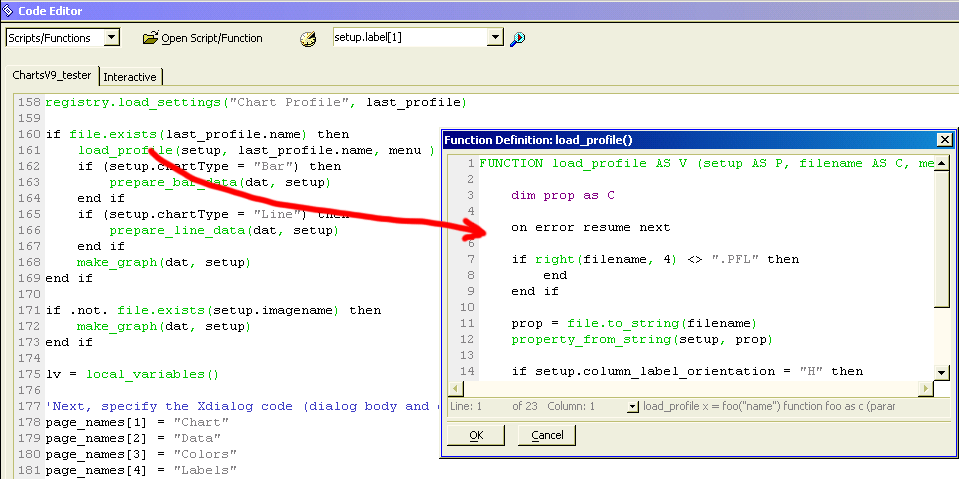Click the horizontal scroll right arrow in dialog
Screen dimensions: 959x479
point(926,388)
